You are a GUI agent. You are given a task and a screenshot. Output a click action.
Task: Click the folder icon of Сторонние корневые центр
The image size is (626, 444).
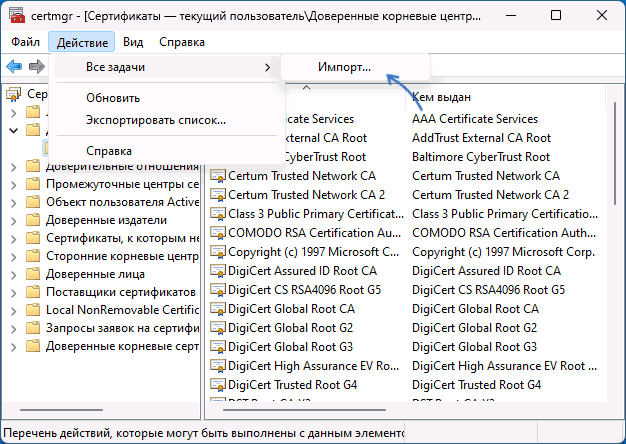click(33, 256)
